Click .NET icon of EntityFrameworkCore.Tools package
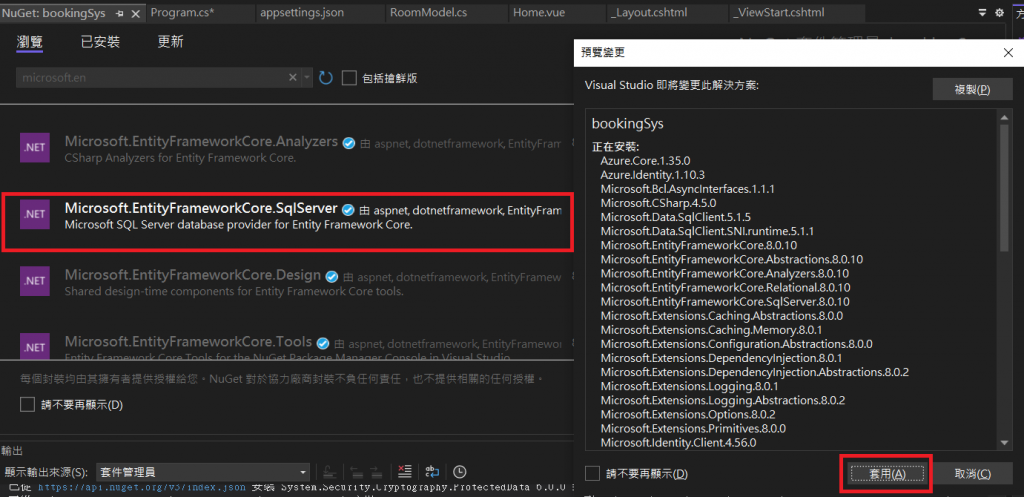This screenshot has height=497, width=1024. click(x=35, y=347)
